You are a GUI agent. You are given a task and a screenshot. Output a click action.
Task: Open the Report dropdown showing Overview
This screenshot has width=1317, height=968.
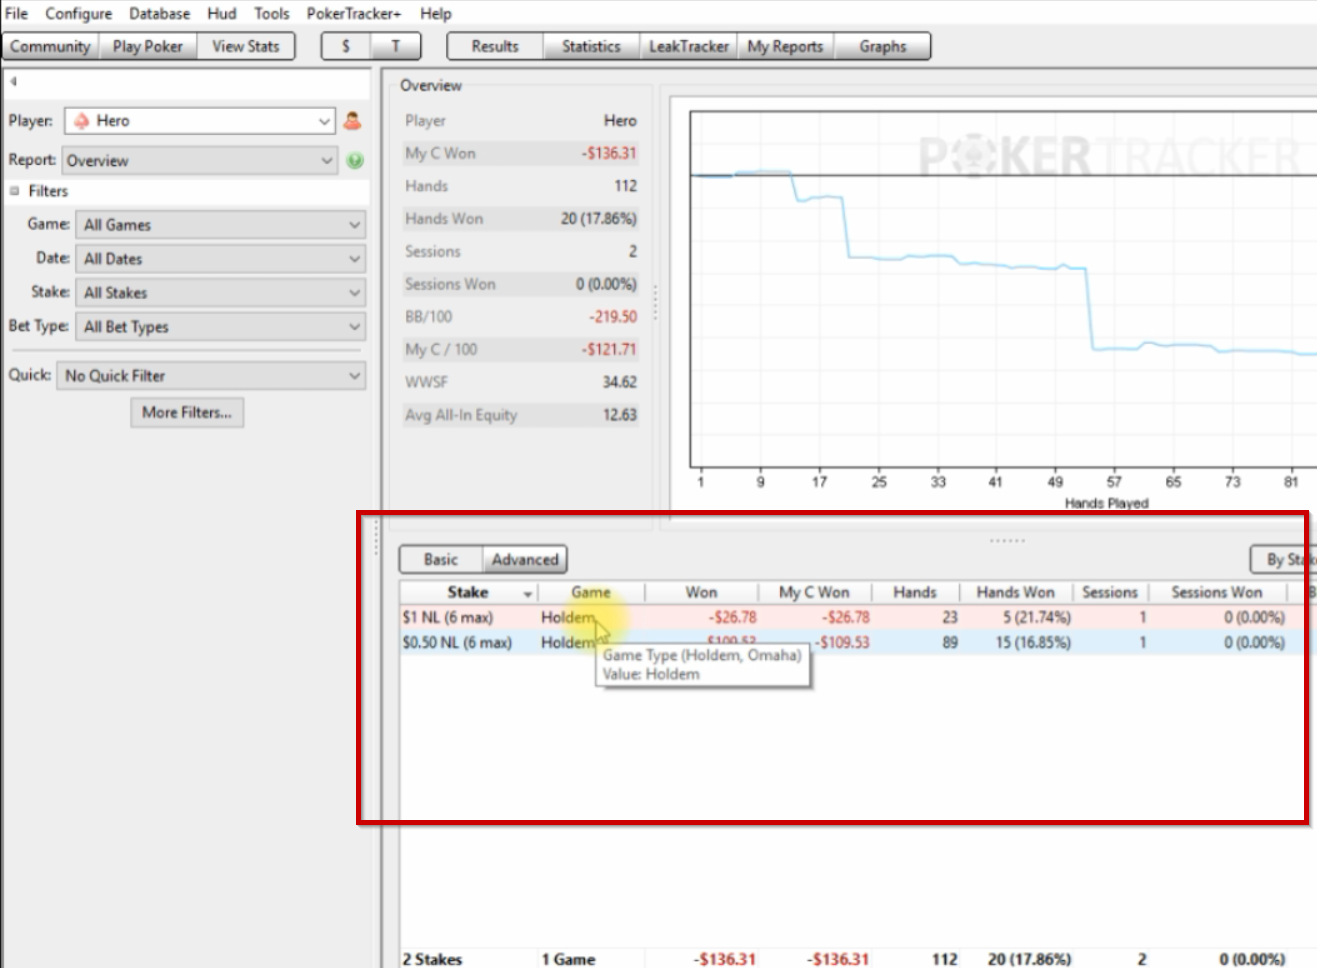[x=199, y=160]
